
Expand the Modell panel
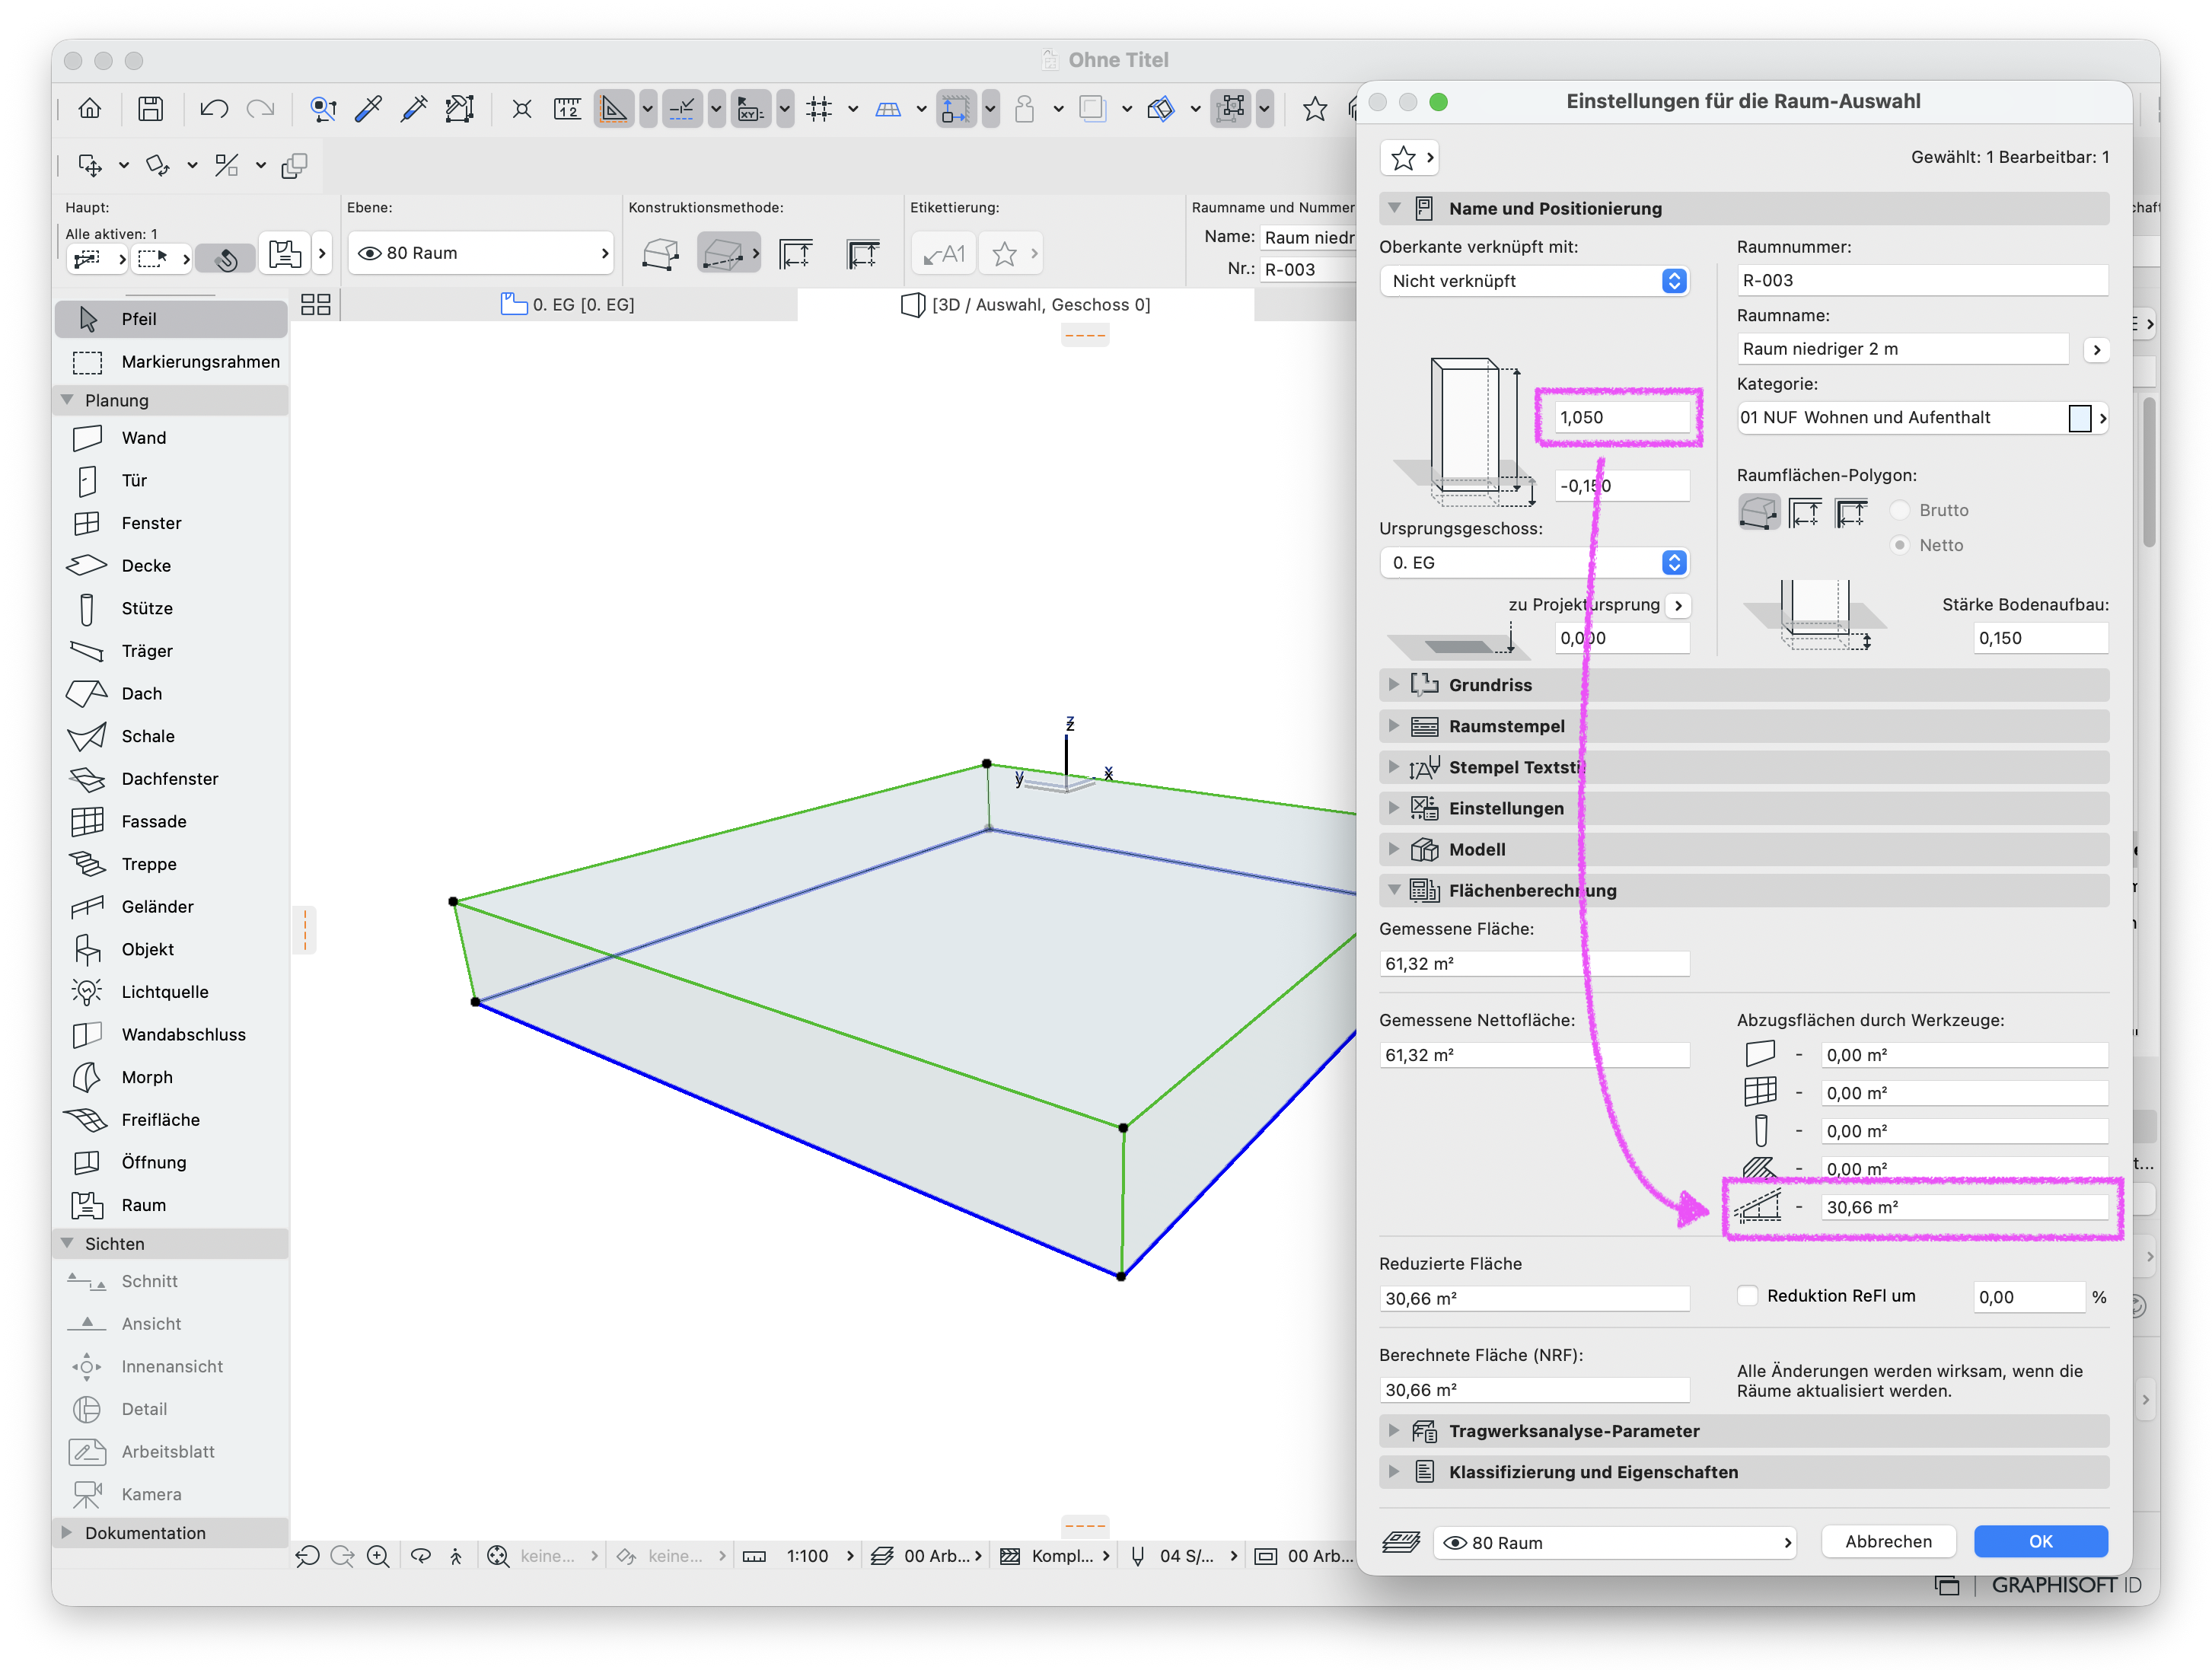point(1743,849)
